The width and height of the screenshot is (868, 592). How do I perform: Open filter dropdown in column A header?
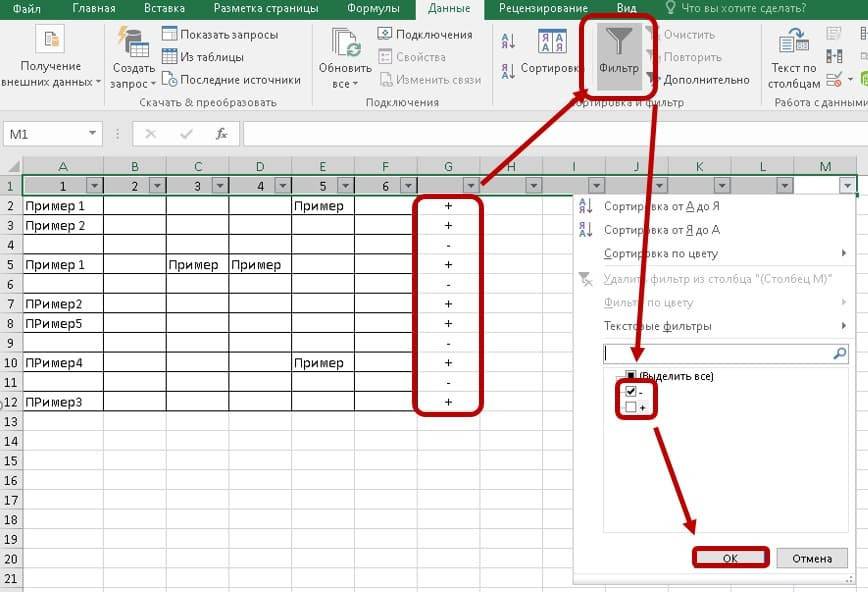(95, 186)
